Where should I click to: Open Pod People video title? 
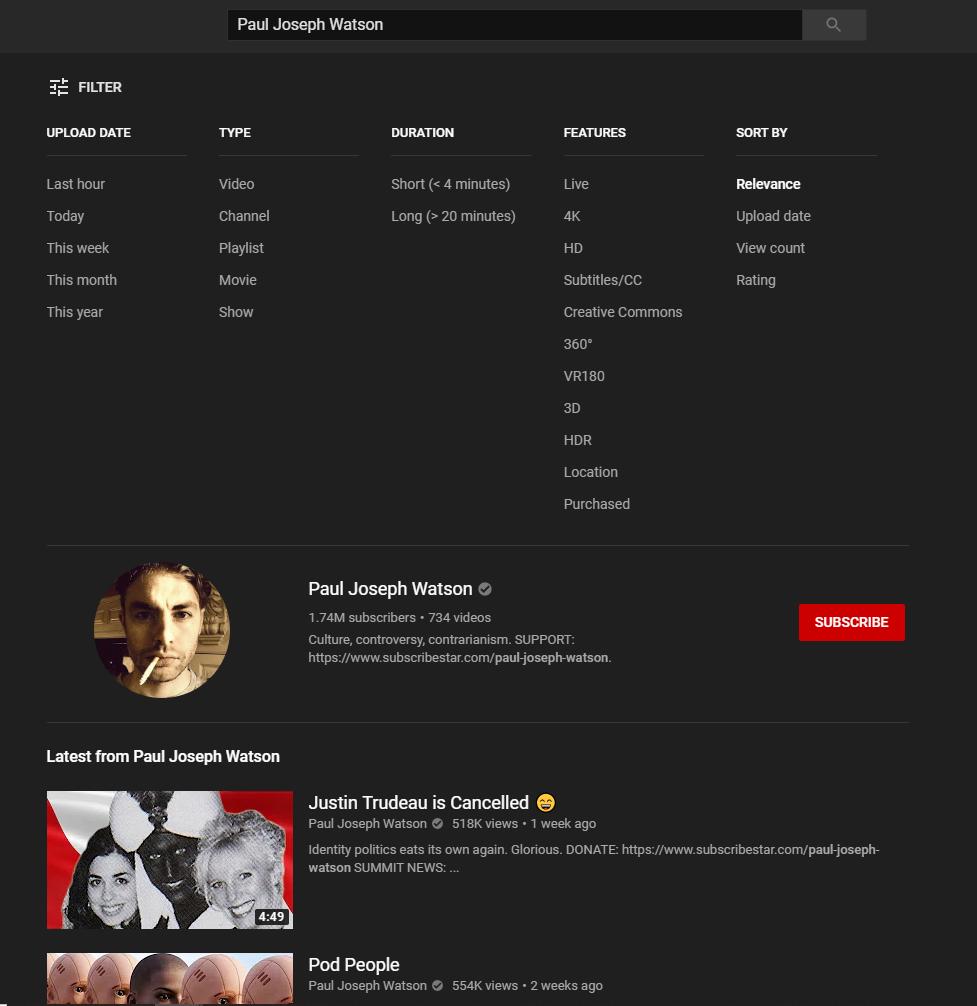(x=353, y=965)
